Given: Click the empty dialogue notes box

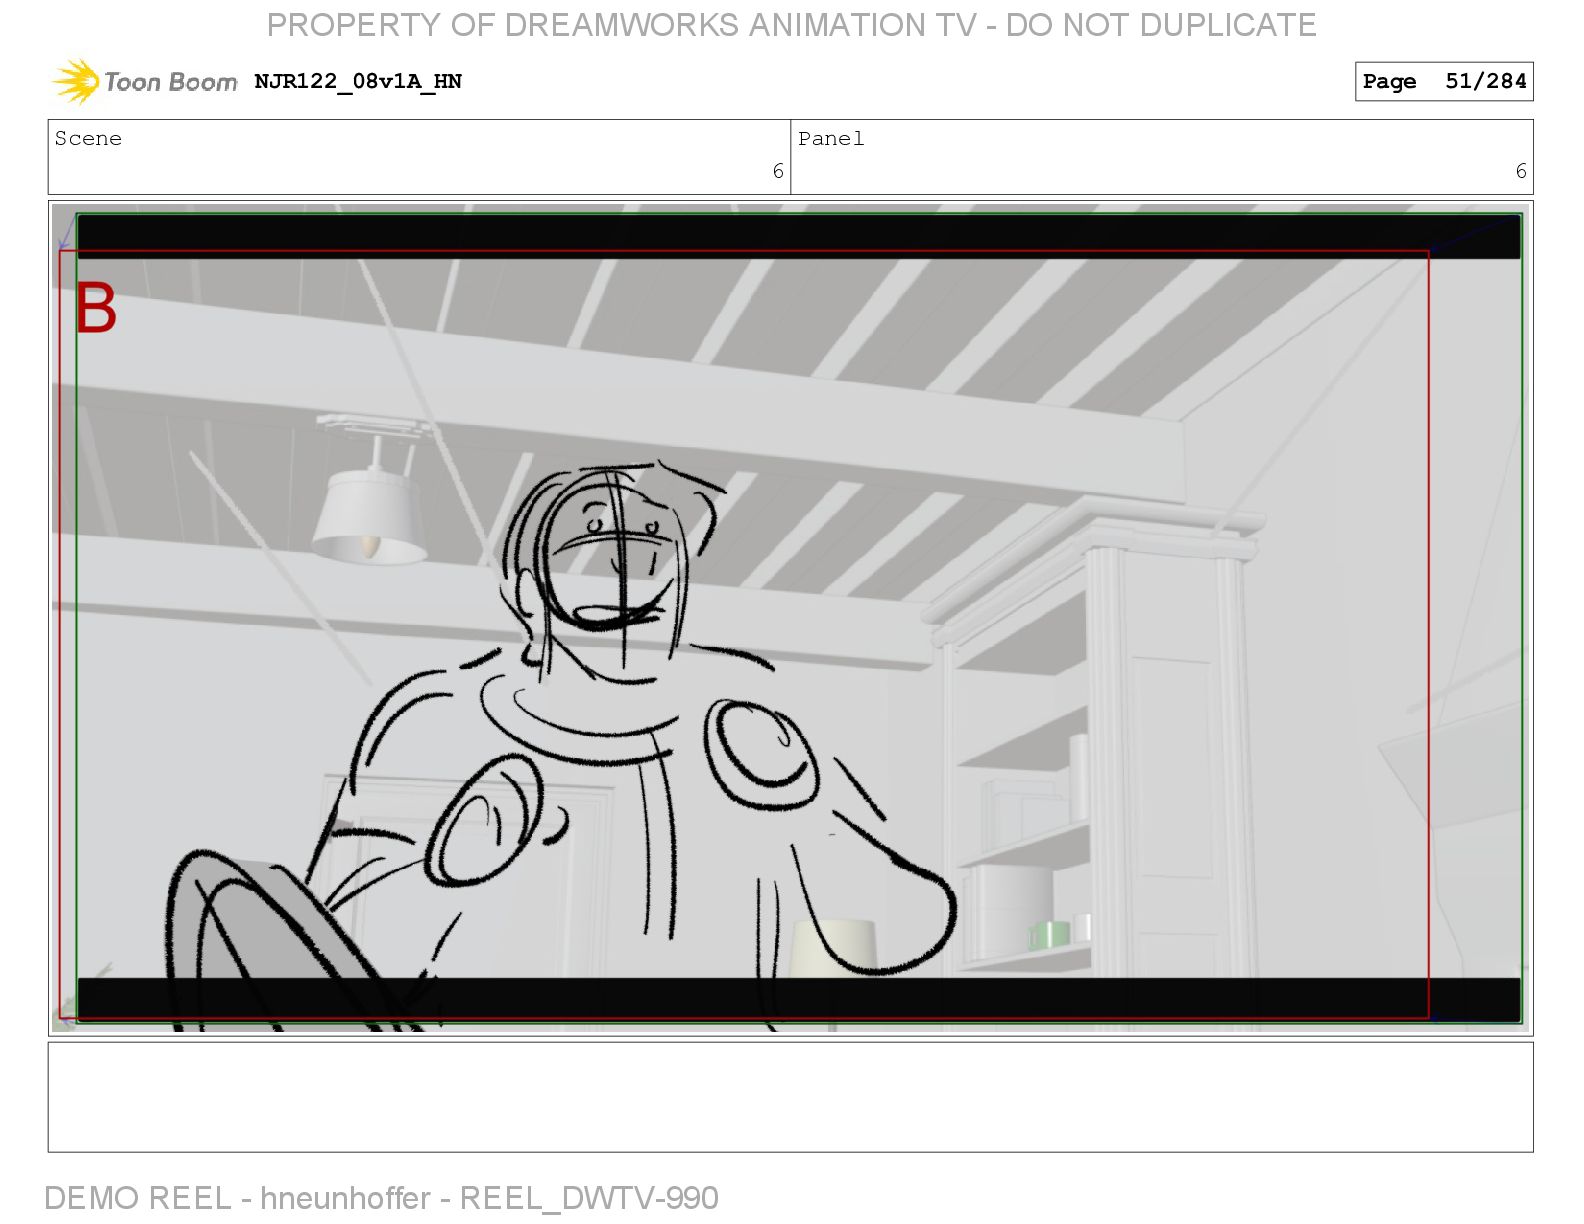Looking at the screenshot, I should (790, 1097).
